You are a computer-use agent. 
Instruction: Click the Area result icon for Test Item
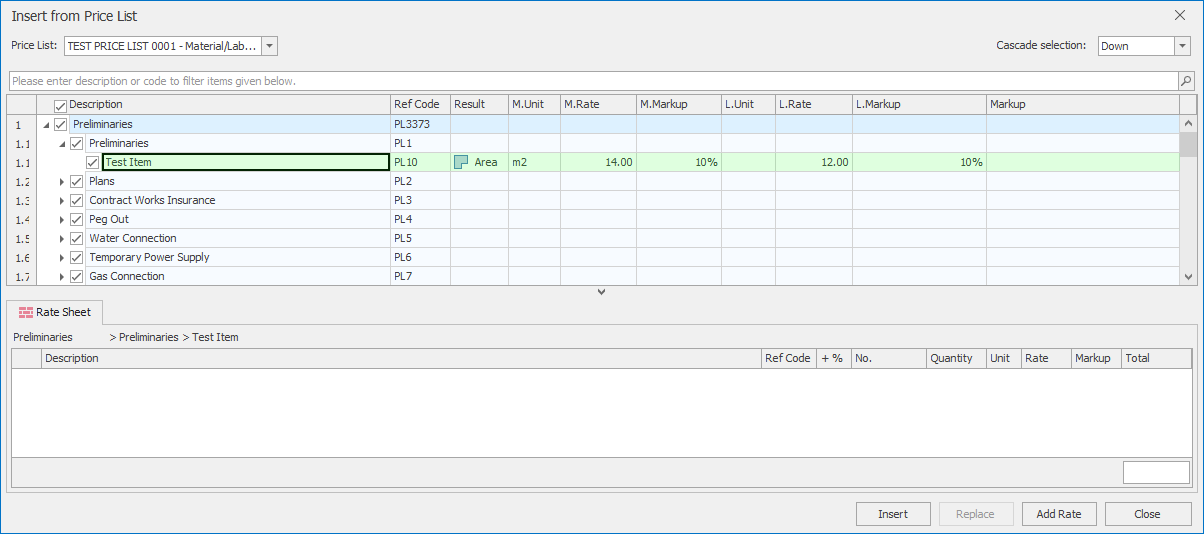coord(461,162)
